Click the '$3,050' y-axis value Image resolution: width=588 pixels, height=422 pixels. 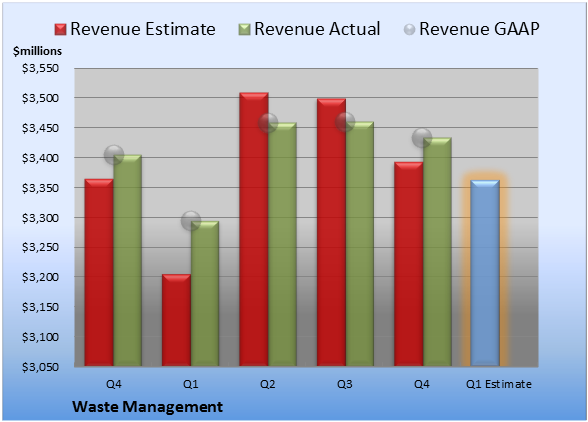[40, 367]
